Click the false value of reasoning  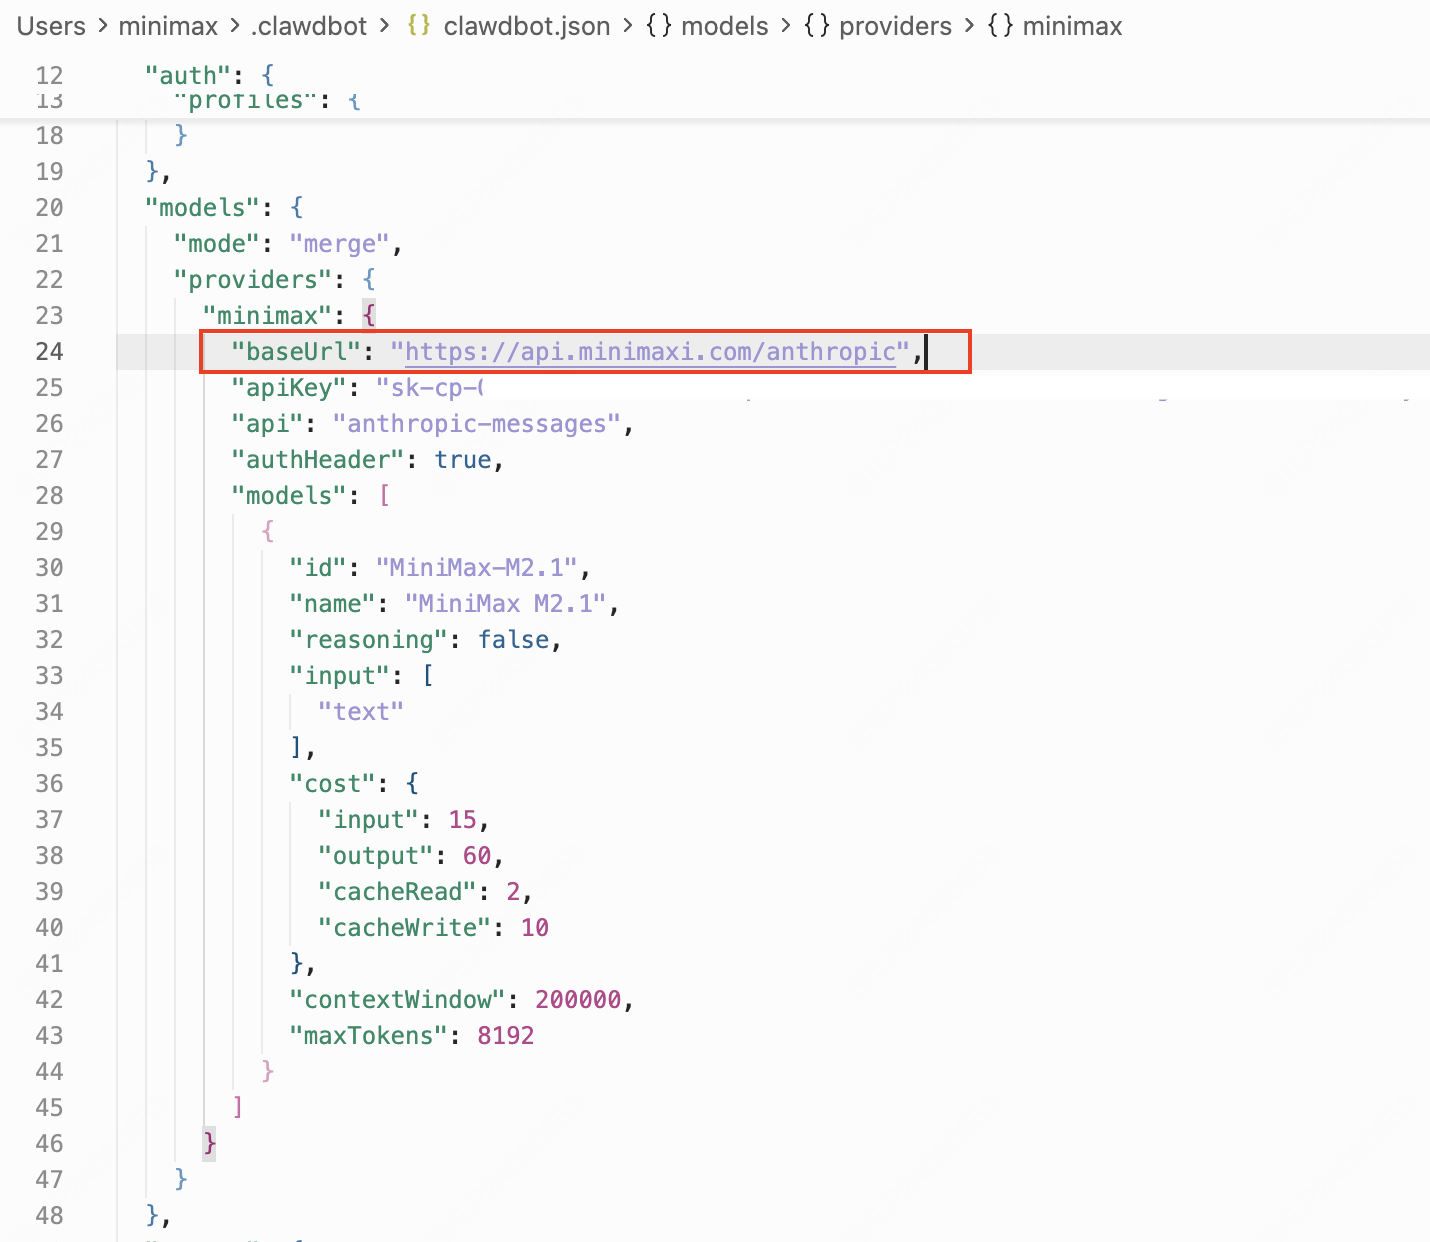(x=513, y=639)
